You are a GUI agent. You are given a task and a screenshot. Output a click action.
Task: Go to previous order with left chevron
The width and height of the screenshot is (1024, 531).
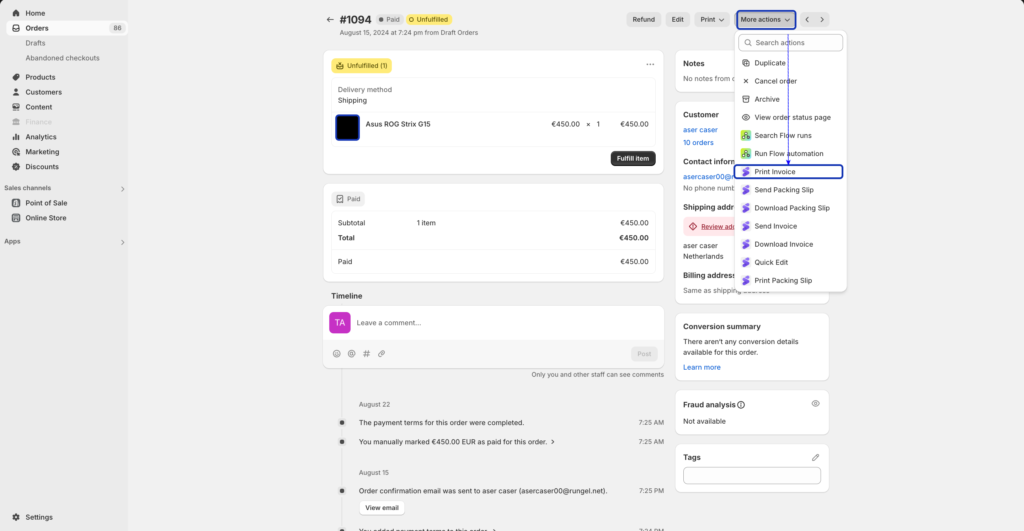pos(807,19)
